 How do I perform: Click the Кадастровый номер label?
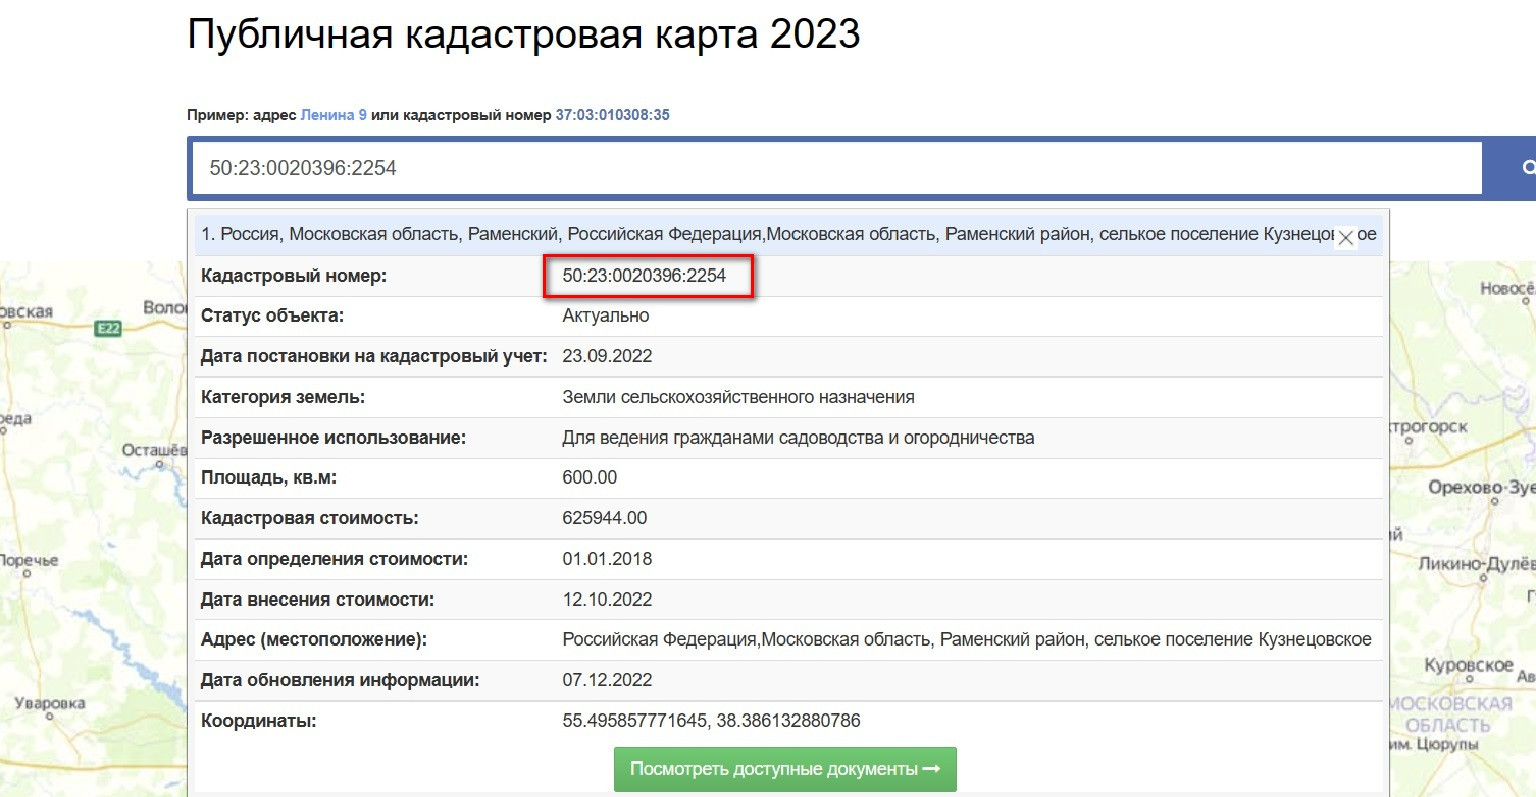pos(294,276)
